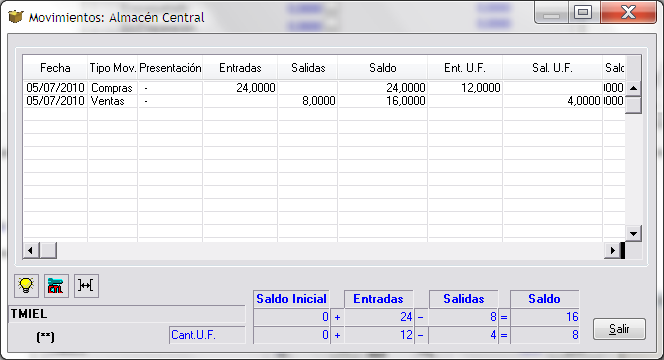Click the Salir button
This screenshot has height=360, width=664.
click(619, 329)
